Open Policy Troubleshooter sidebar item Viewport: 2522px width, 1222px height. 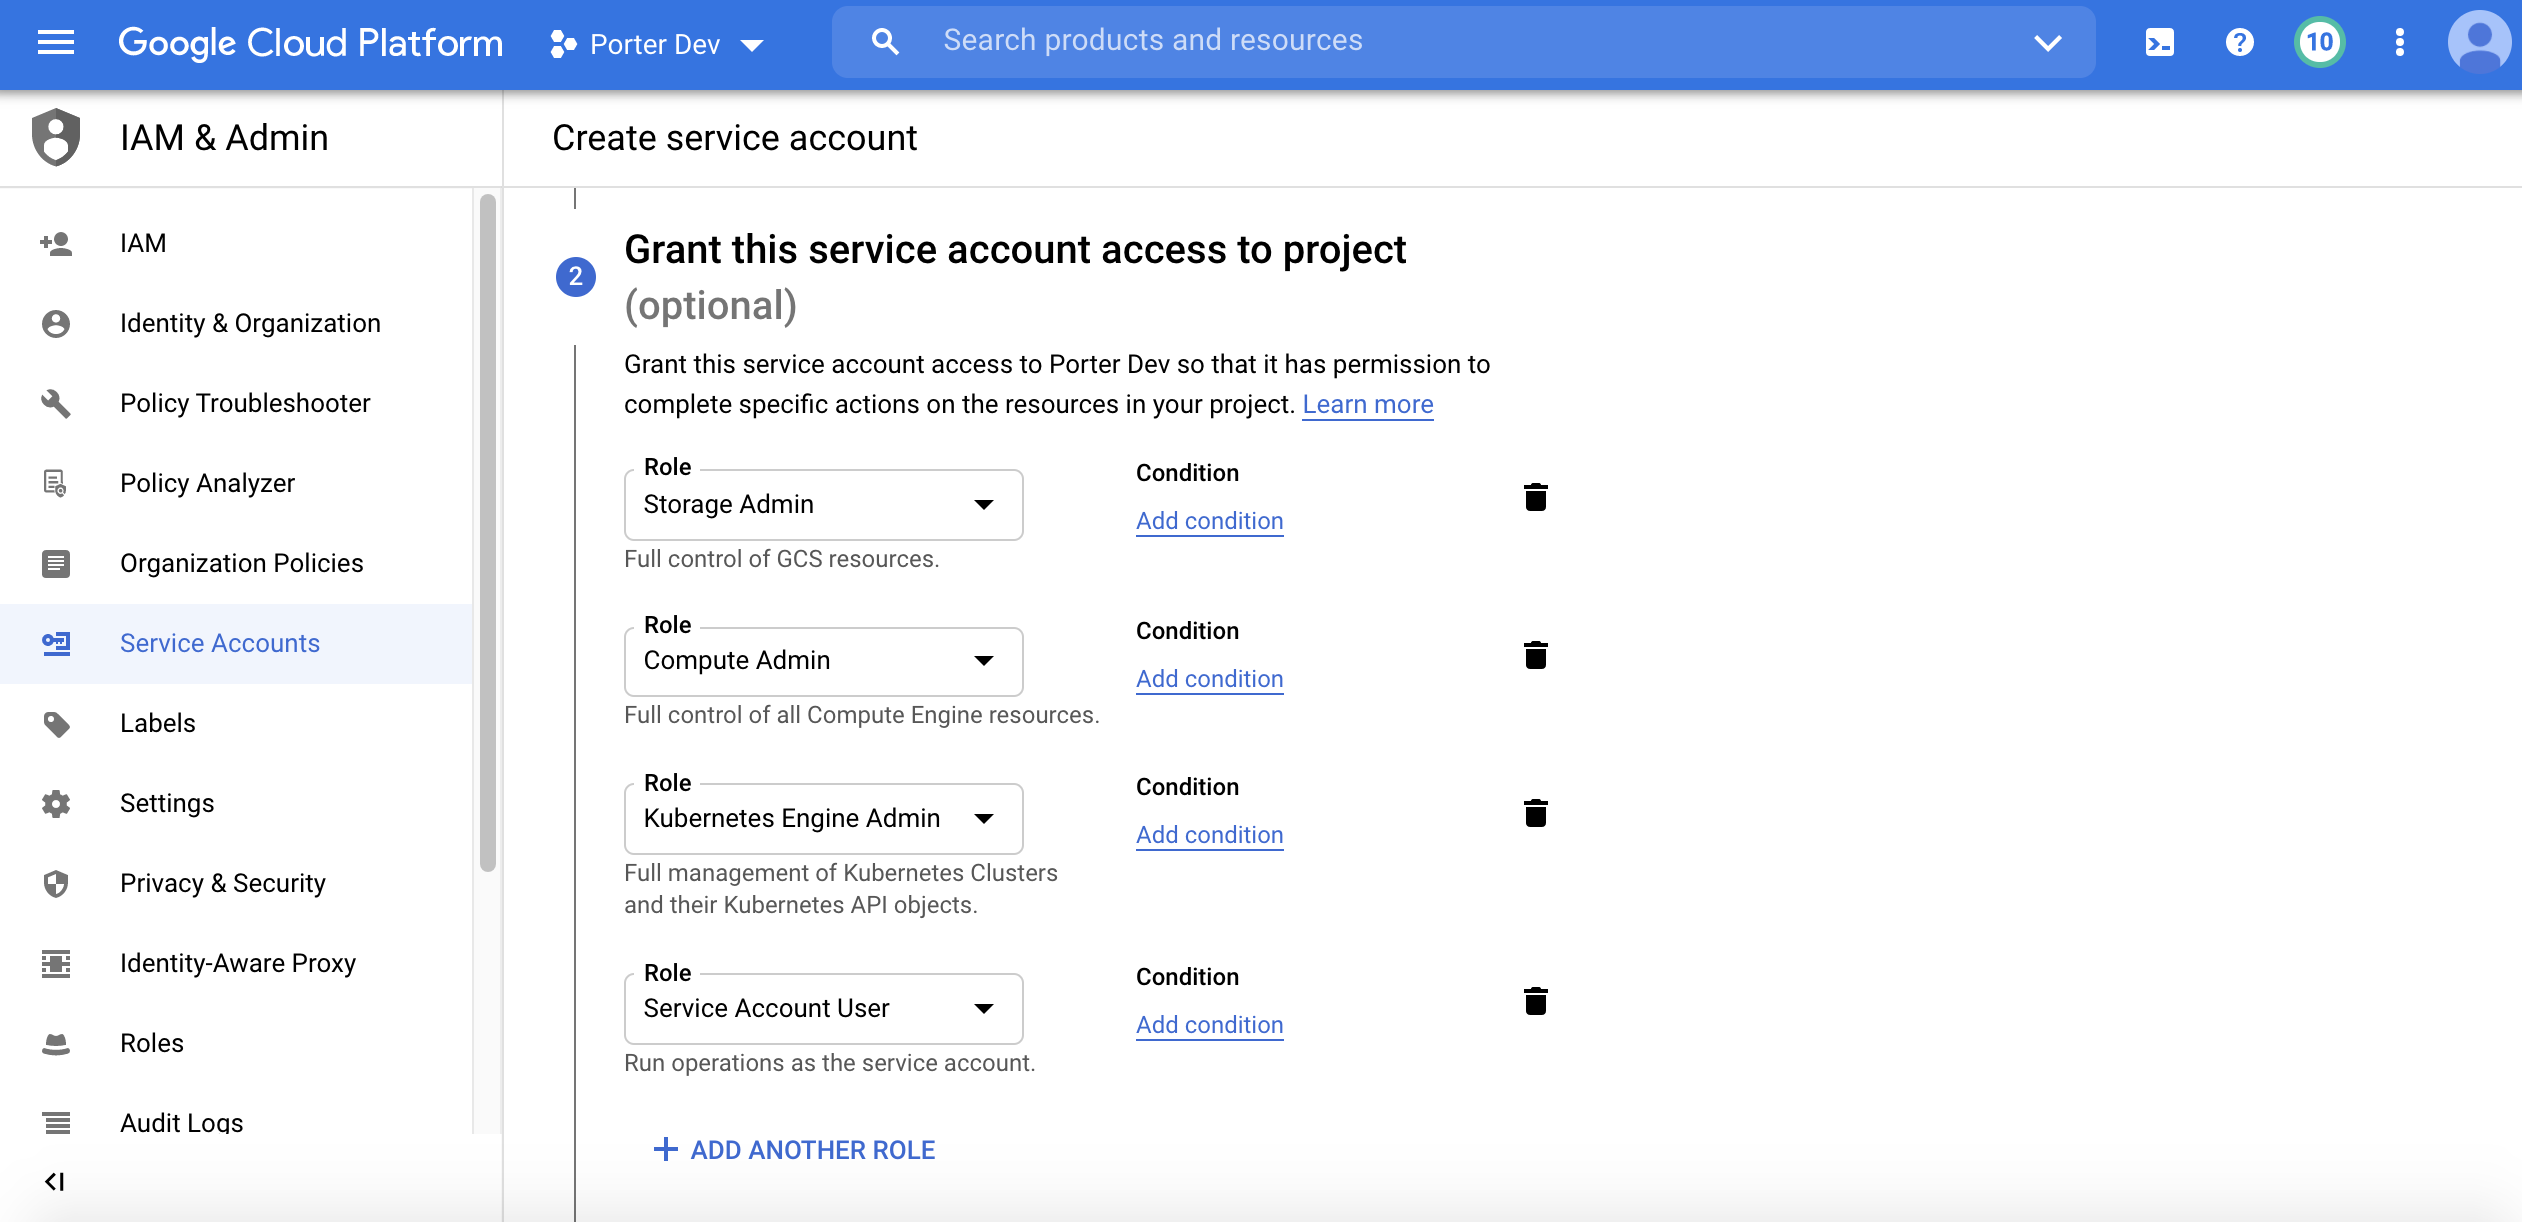click(x=245, y=403)
